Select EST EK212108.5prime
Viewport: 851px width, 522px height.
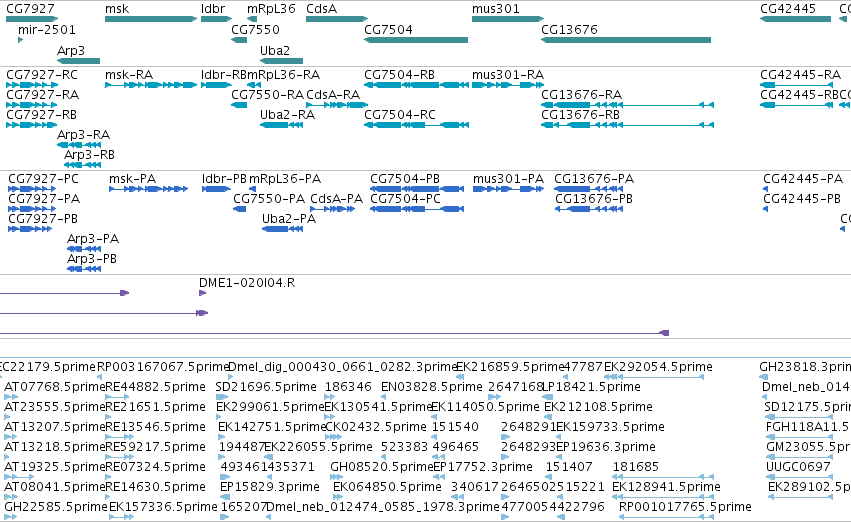(x=598, y=407)
